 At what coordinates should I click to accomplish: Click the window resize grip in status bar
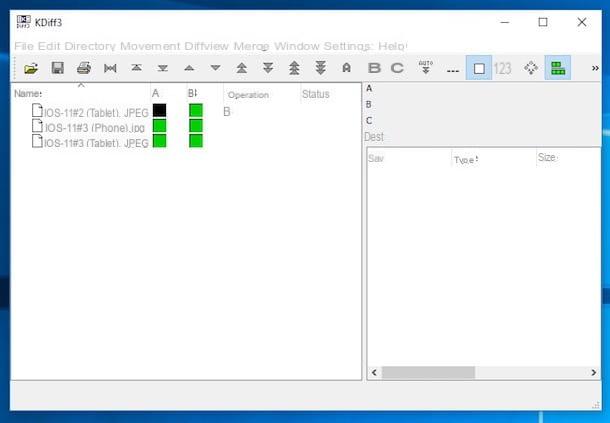[596, 405]
